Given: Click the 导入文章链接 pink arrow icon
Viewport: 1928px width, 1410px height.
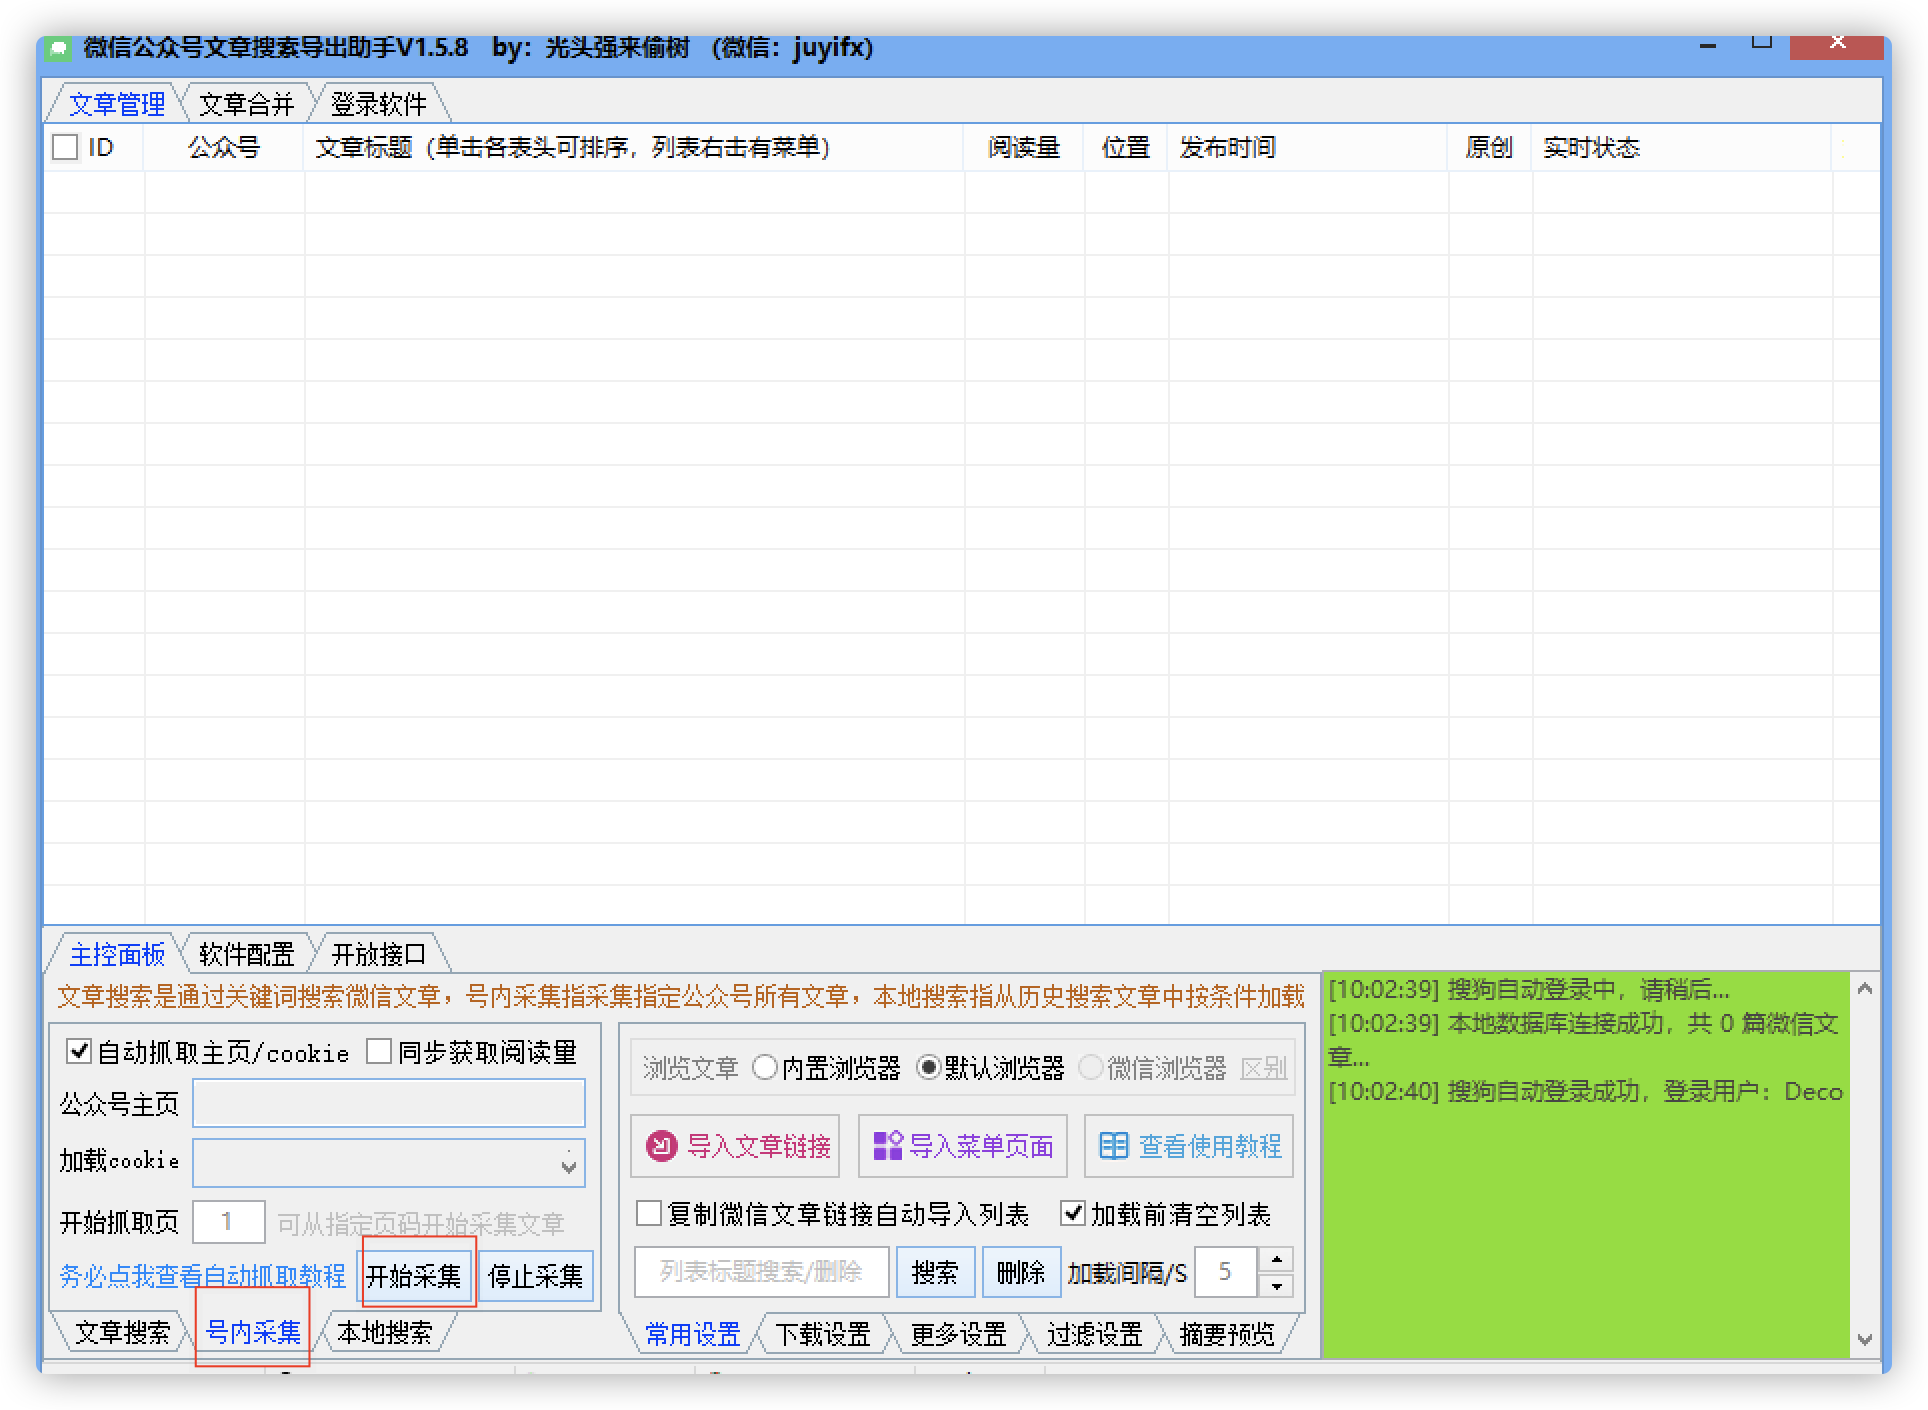Looking at the screenshot, I should pos(661,1146).
